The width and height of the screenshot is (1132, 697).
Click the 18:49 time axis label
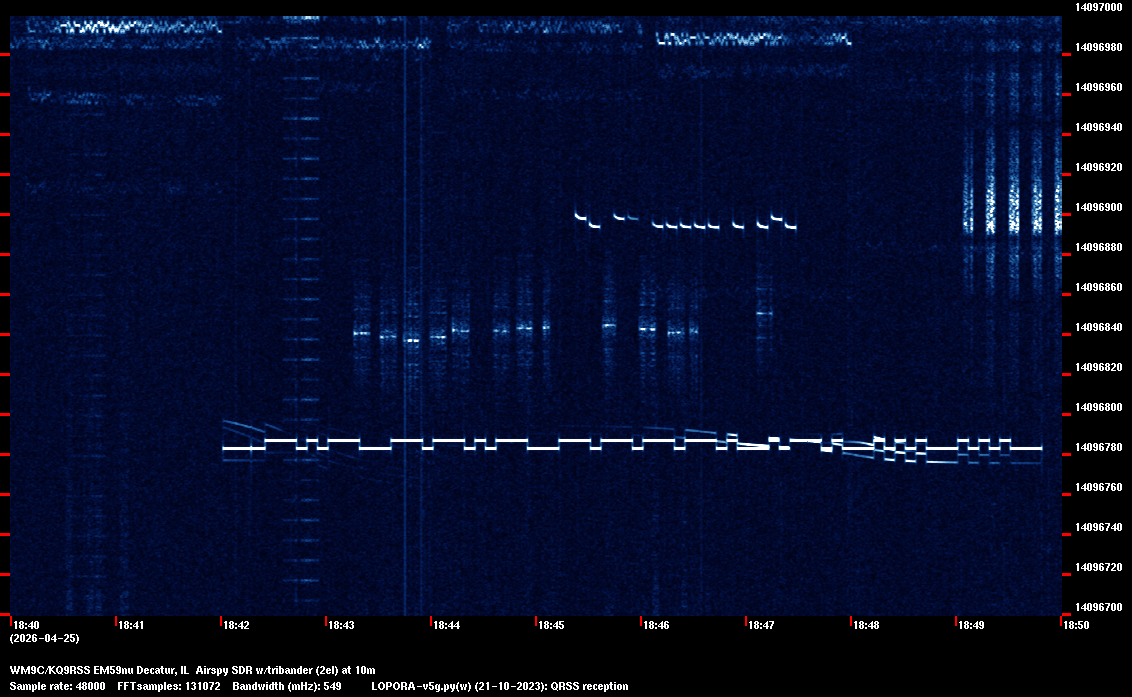pyautogui.click(x=972, y=625)
